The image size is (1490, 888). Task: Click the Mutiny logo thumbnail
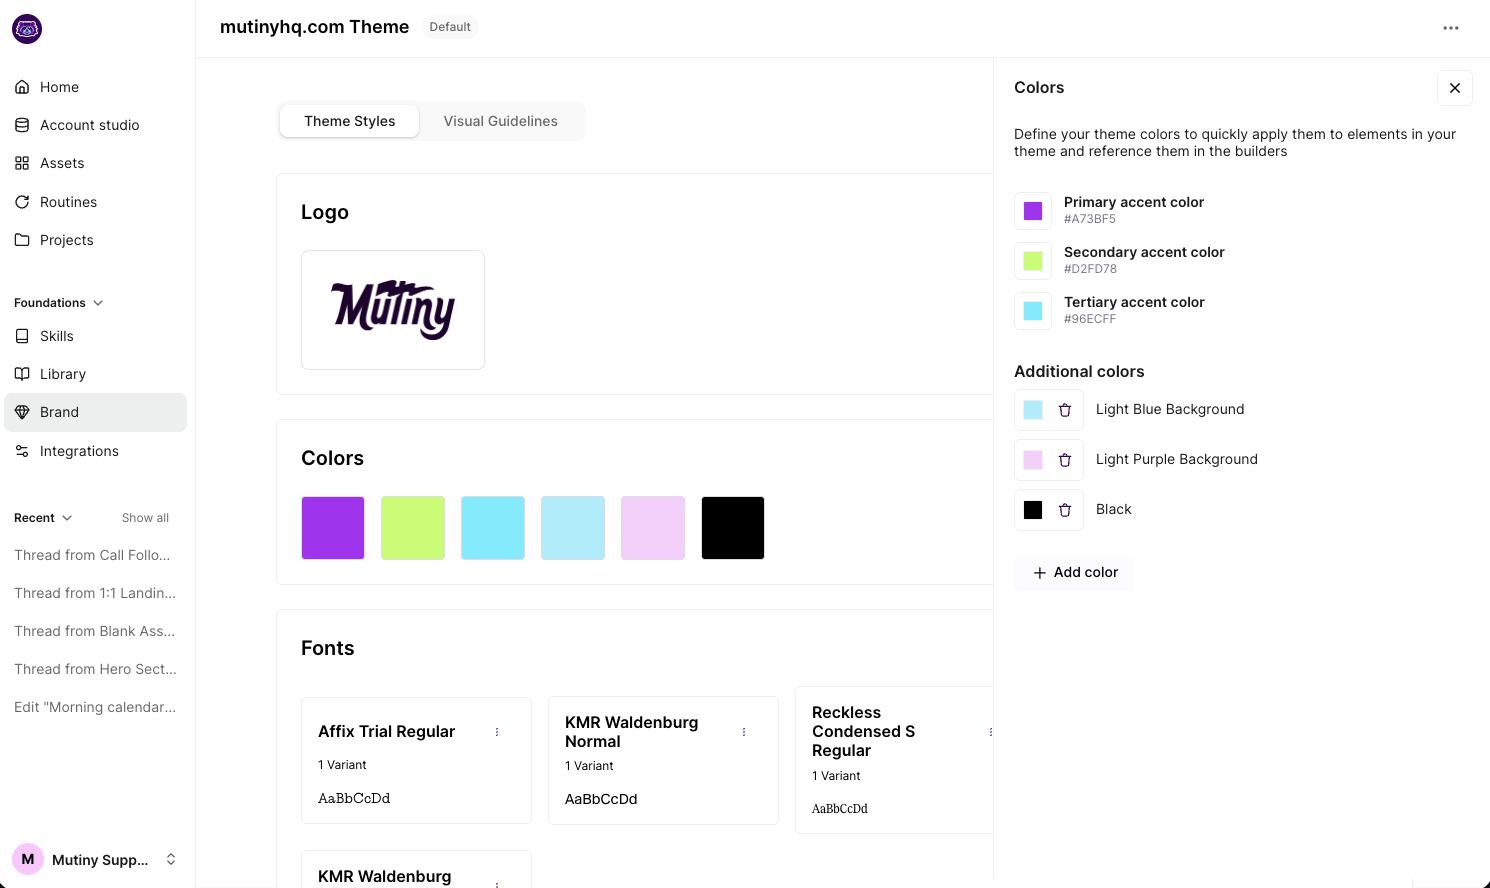[393, 310]
